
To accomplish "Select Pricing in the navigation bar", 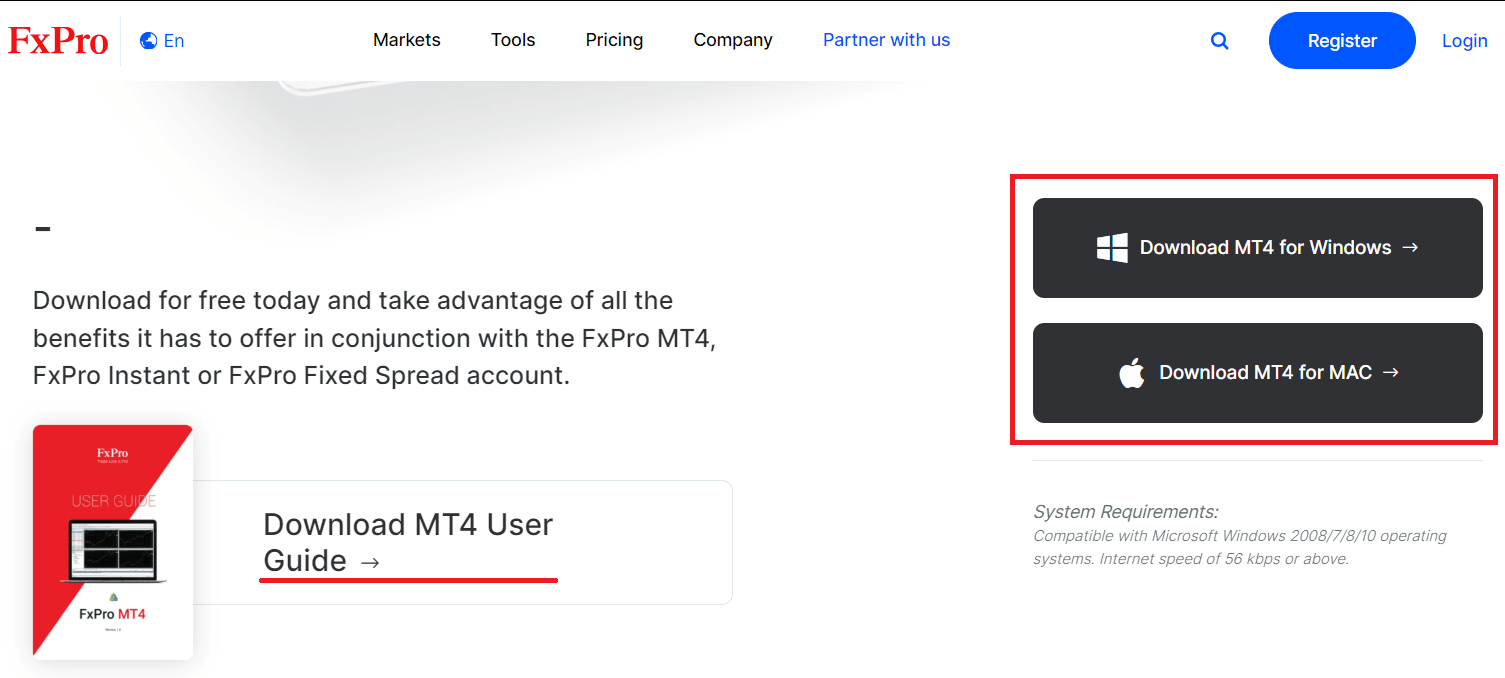I will pyautogui.click(x=614, y=40).
